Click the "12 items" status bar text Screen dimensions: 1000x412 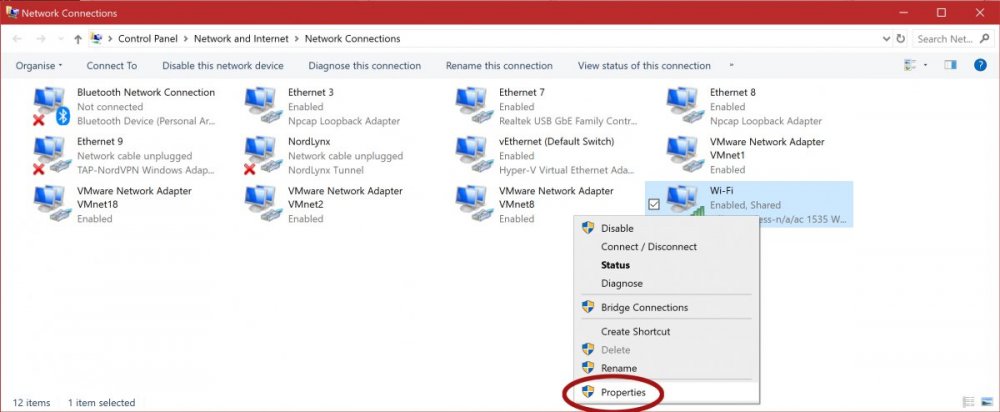point(31,402)
